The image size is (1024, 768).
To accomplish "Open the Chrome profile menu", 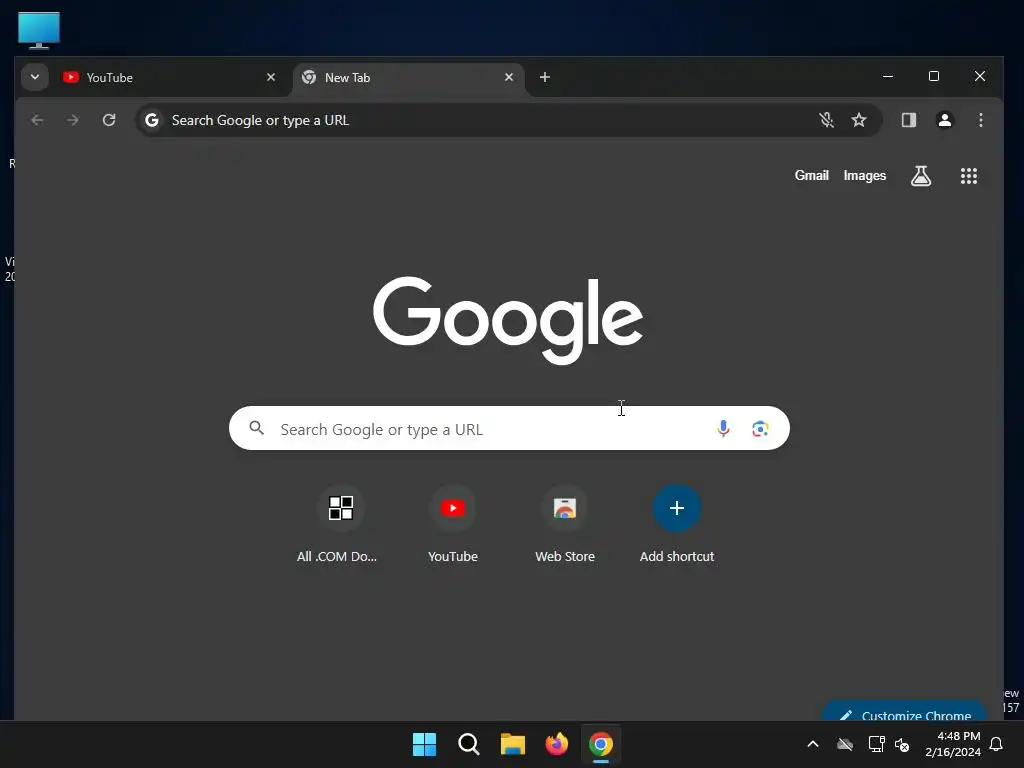I will [x=944, y=120].
